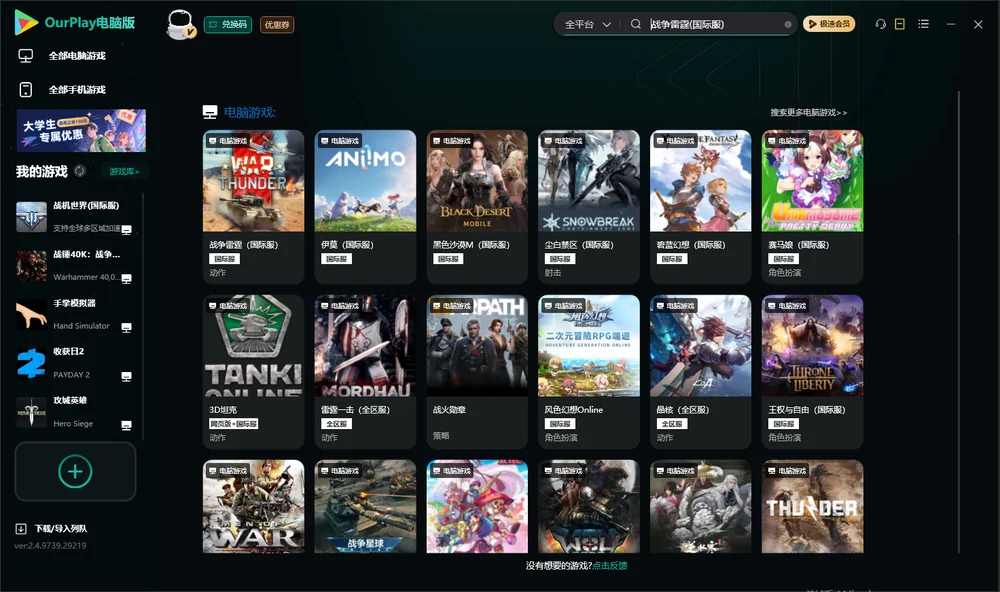Open Throne and Liberty 王权与自由 card
Image resolution: width=1000 pixels, height=592 pixels.
point(812,371)
